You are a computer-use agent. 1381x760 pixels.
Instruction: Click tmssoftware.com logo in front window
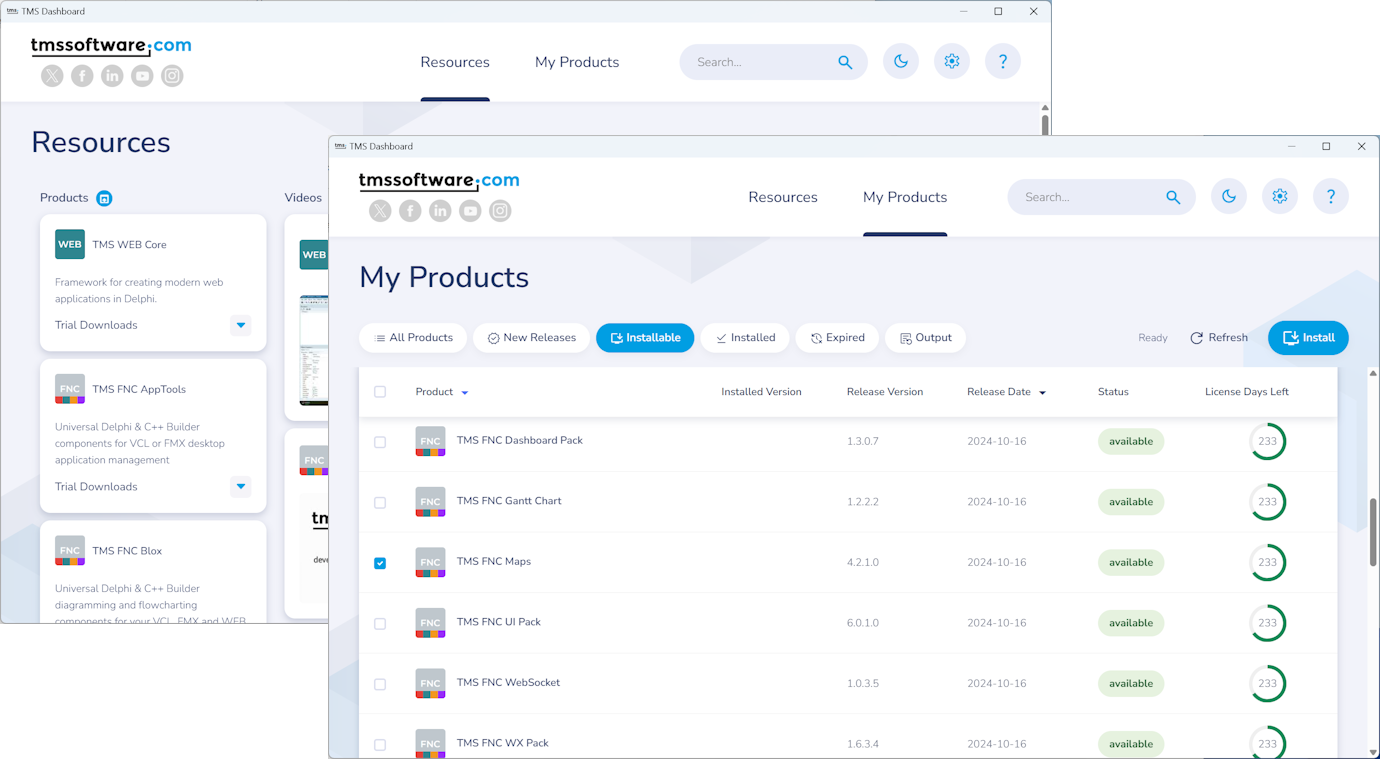click(x=439, y=181)
